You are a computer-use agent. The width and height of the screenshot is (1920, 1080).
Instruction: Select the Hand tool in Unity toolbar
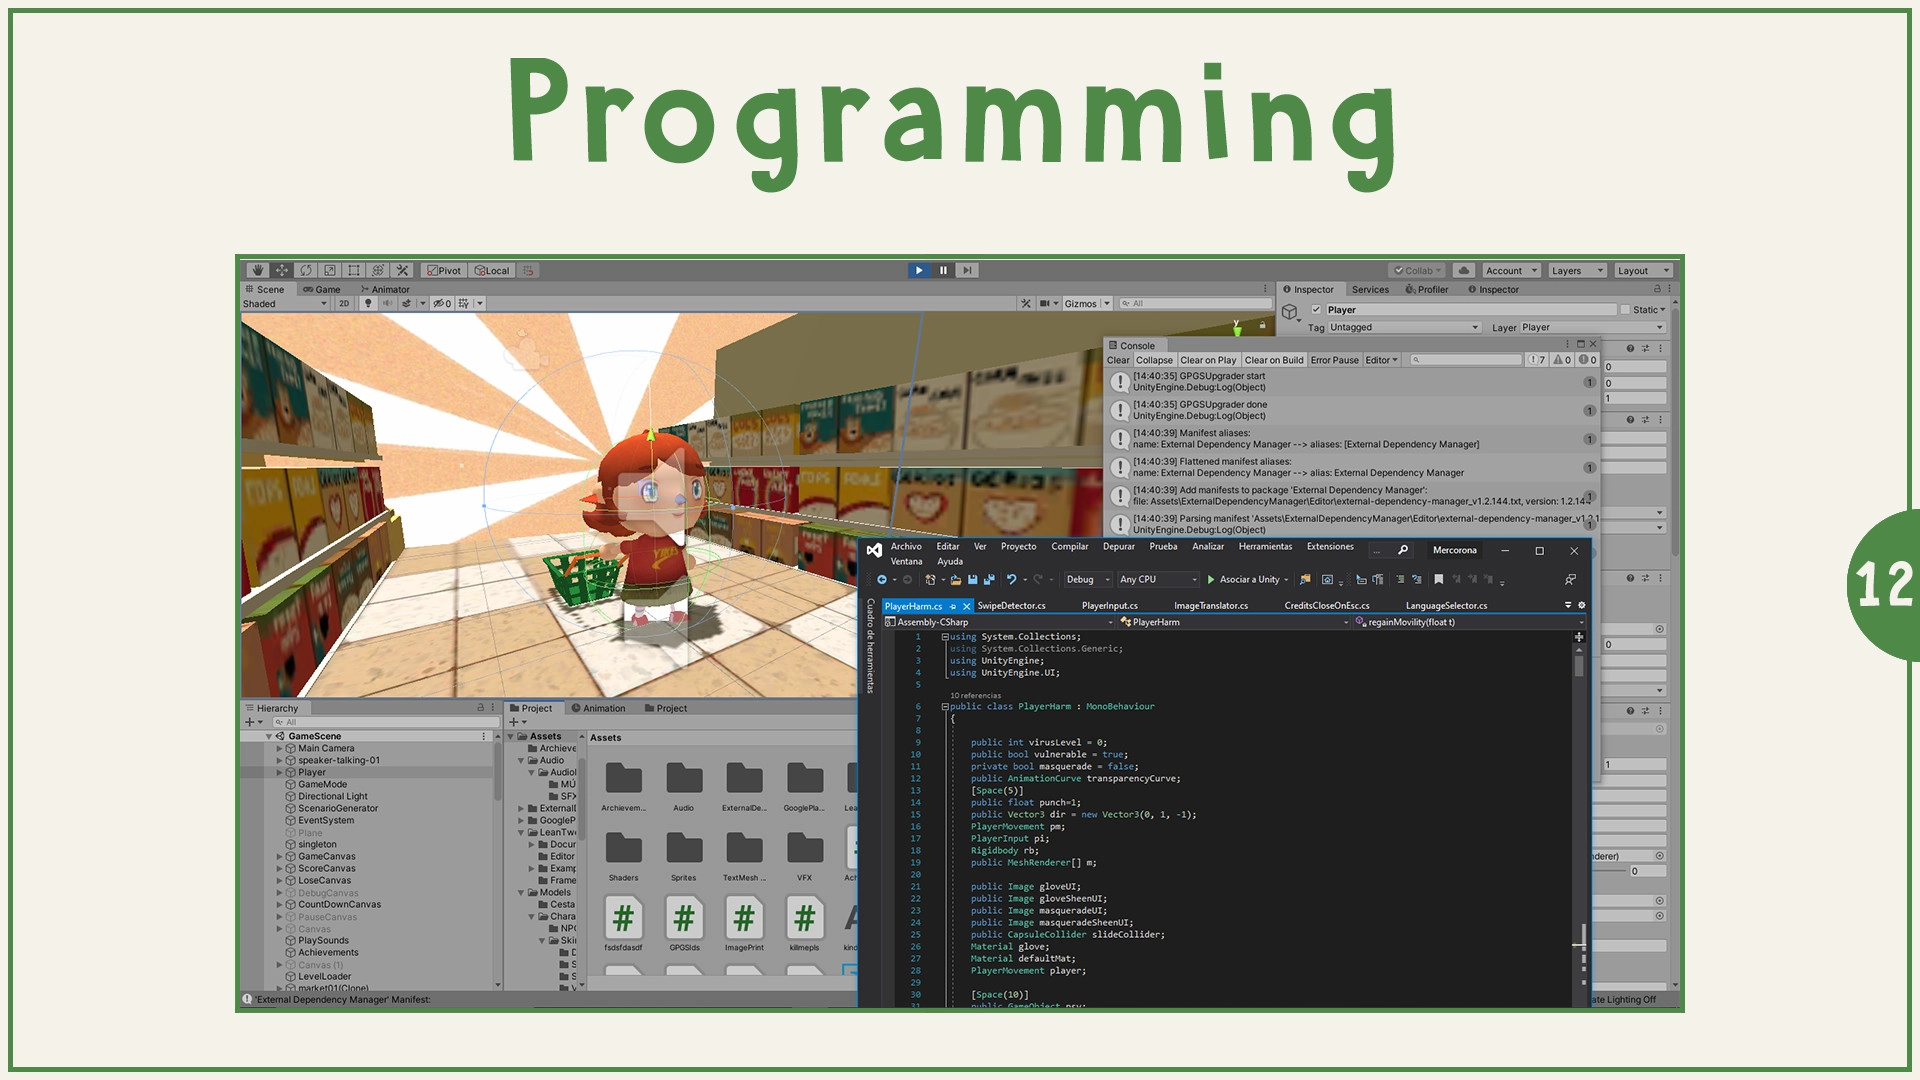[258, 270]
